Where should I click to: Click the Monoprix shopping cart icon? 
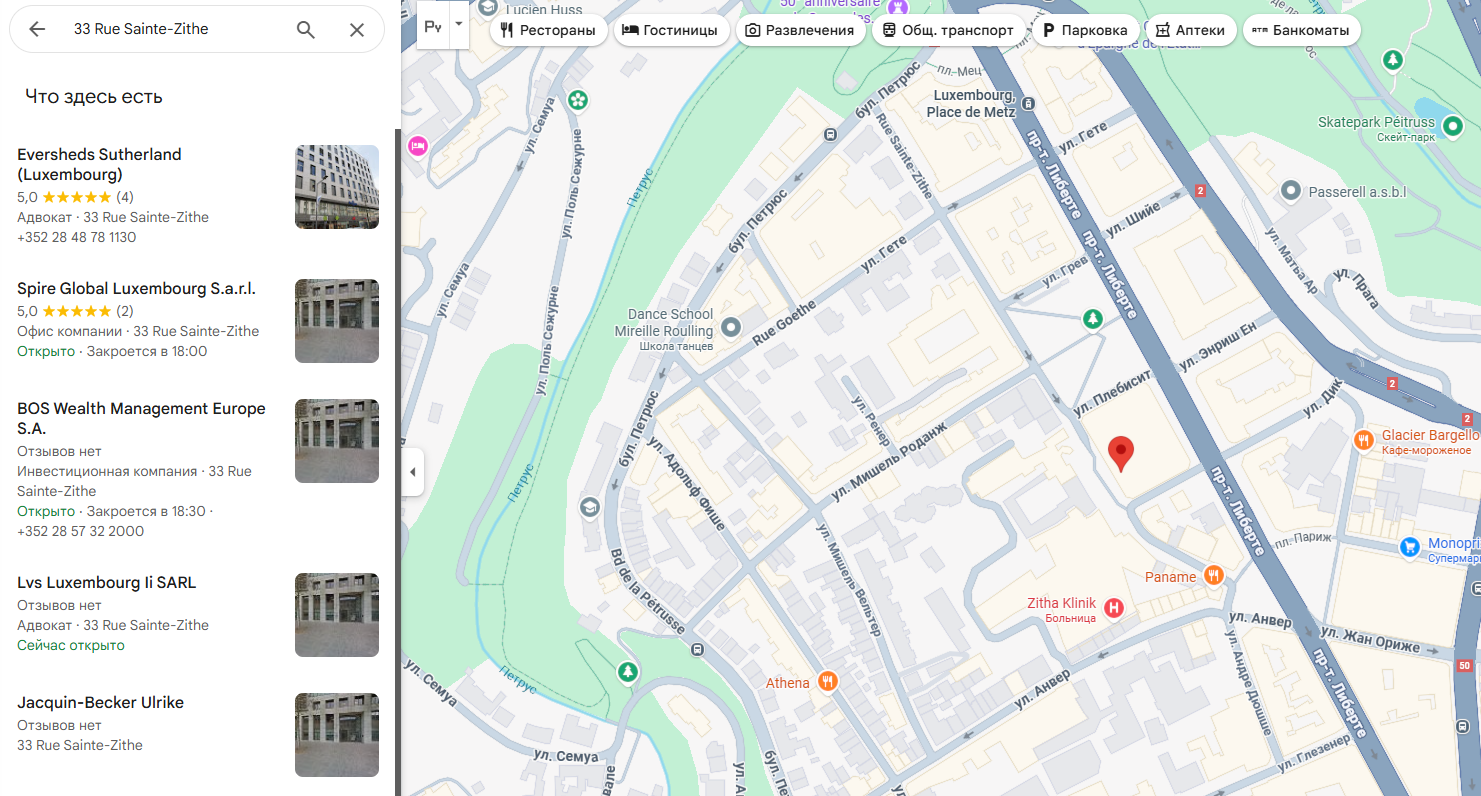(1410, 546)
